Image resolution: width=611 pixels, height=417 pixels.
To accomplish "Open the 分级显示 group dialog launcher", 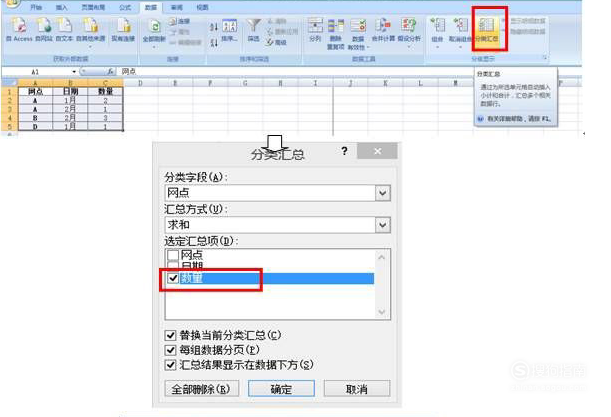I will [x=545, y=58].
